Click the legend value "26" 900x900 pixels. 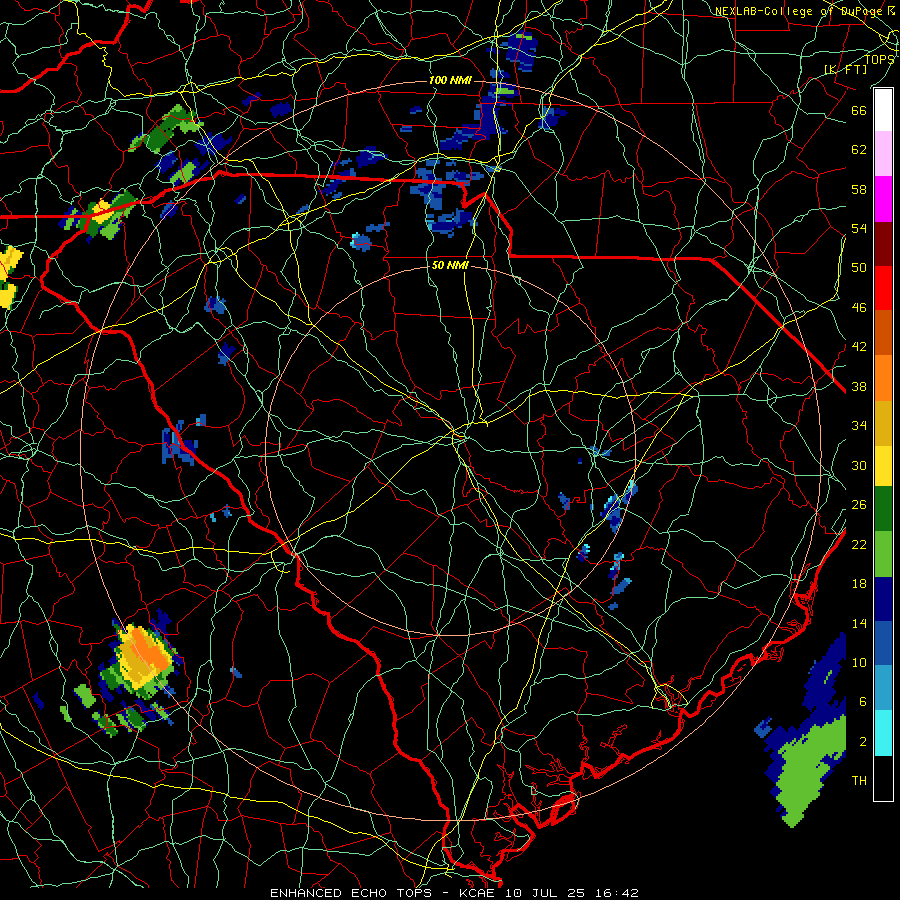point(859,505)
